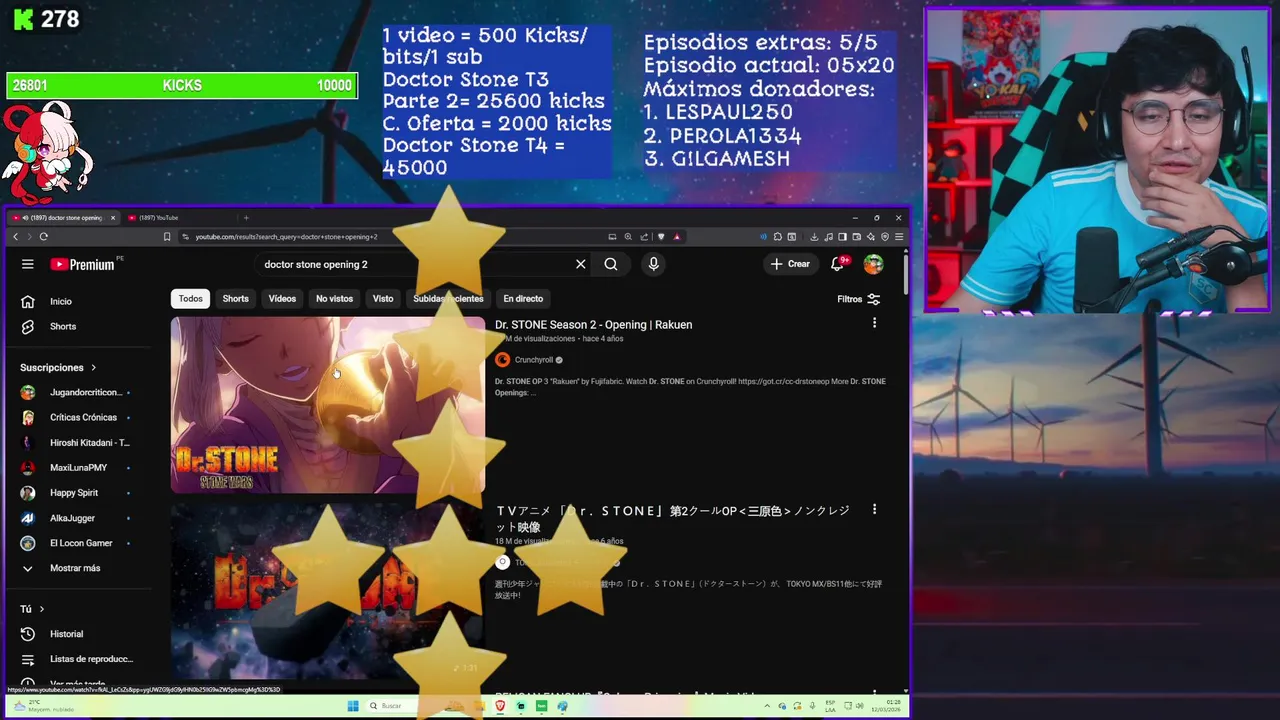Bookmark this page using bookmark icon
This screenshot has height=720, width=1280.
pyautogui.click(x=167, y=236)
